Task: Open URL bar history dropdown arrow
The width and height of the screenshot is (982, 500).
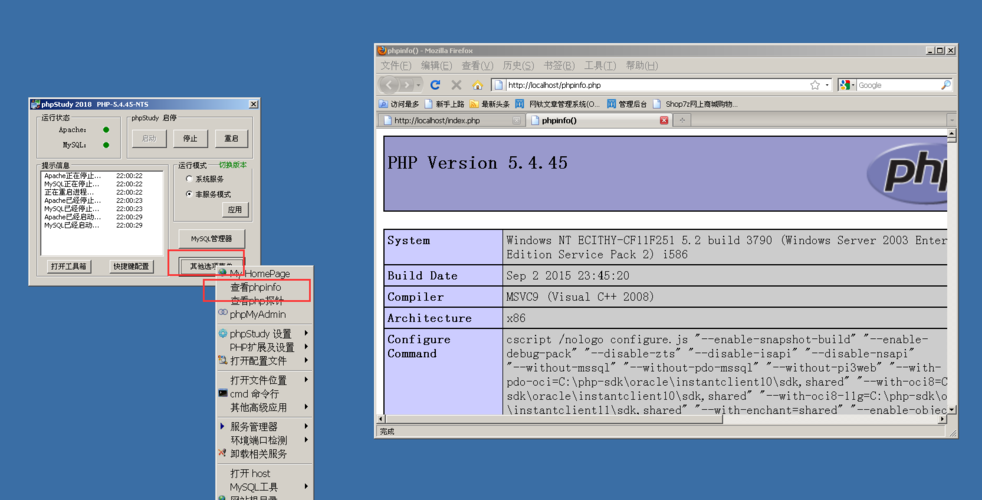Action: coord(827,85)
